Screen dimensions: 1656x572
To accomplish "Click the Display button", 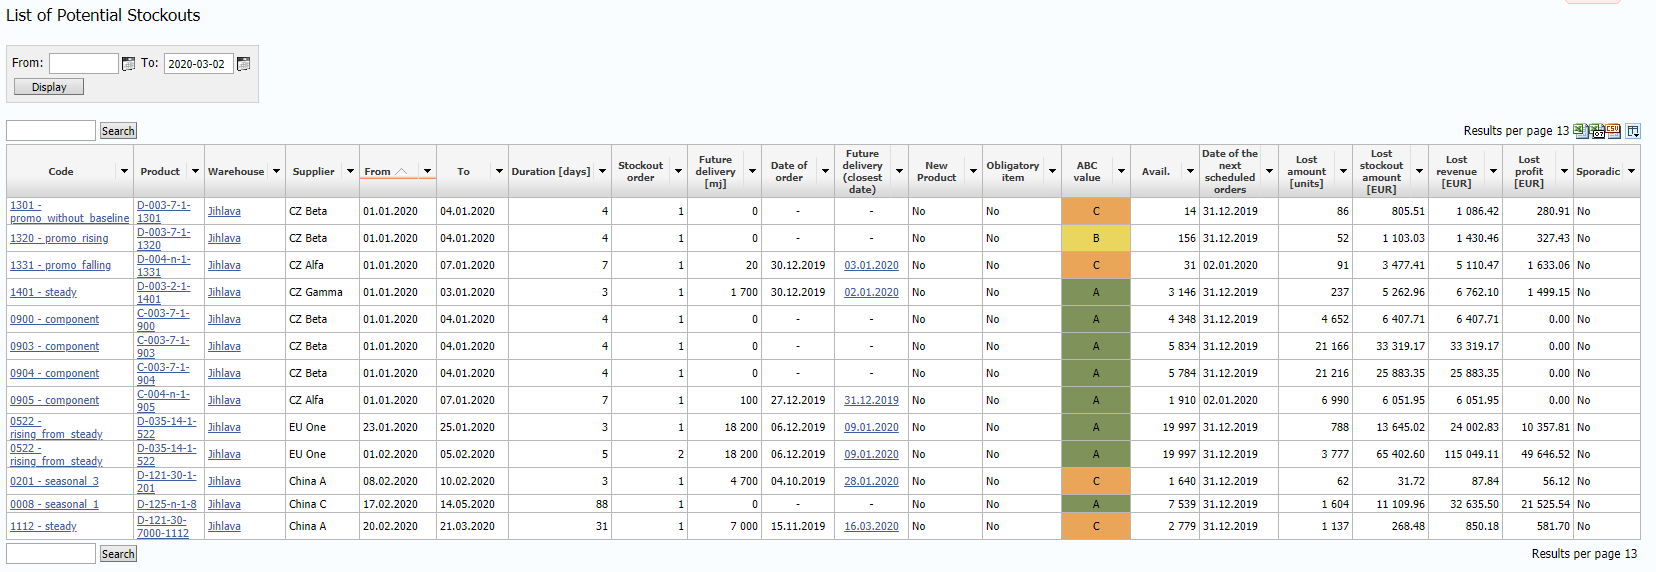I will coord(49,87).
